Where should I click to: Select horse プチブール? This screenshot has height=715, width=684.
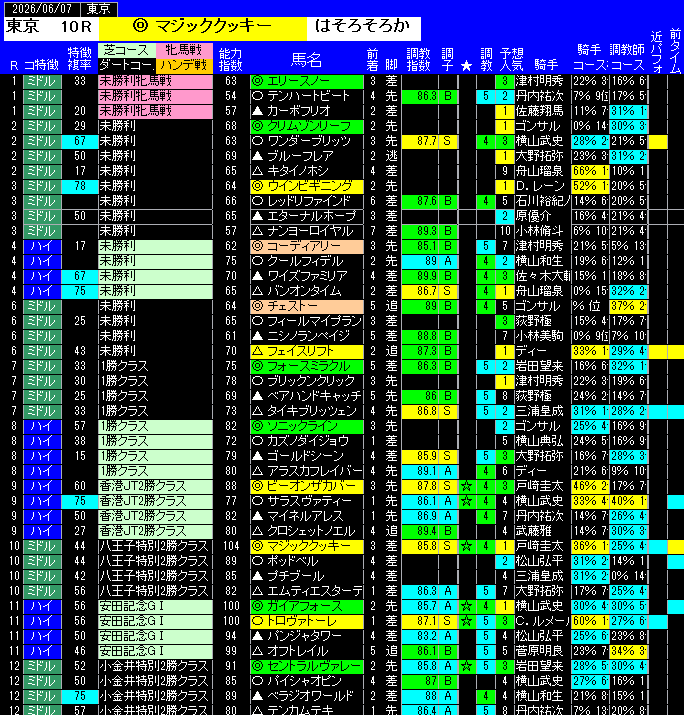306,576
